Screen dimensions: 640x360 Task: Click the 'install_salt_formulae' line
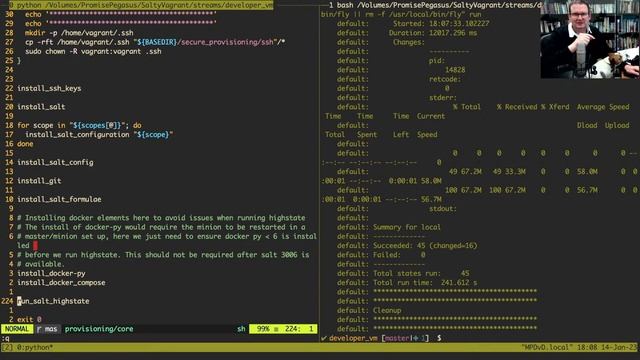pos(59,199)
